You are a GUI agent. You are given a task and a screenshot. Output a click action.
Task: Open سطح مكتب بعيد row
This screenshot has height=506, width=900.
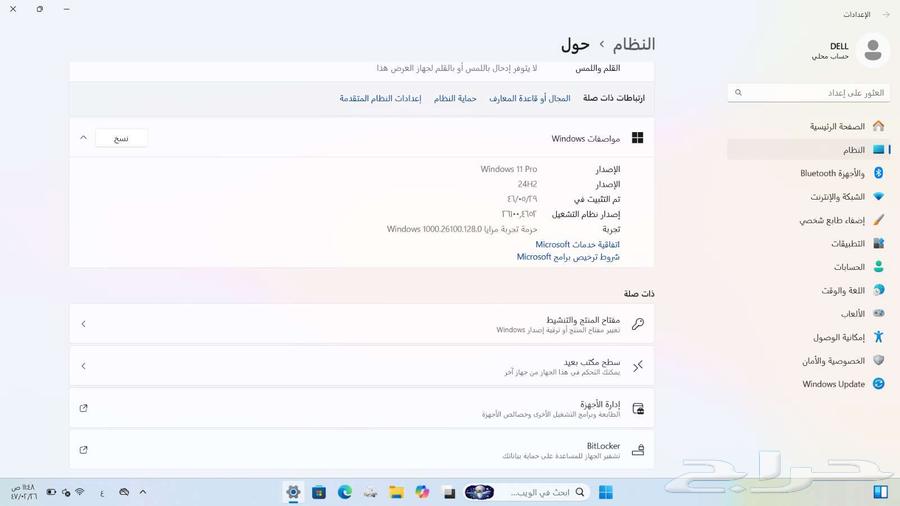362,366
